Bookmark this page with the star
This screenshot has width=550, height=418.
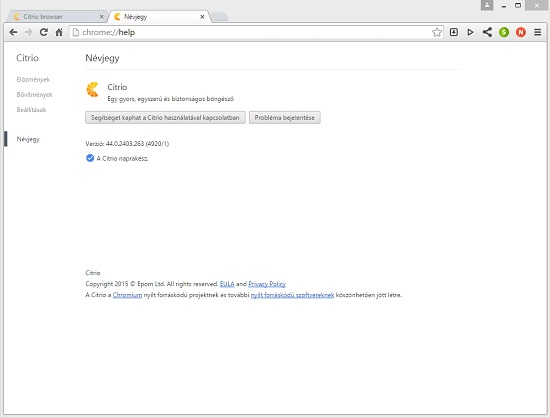[x=437, y=32]
